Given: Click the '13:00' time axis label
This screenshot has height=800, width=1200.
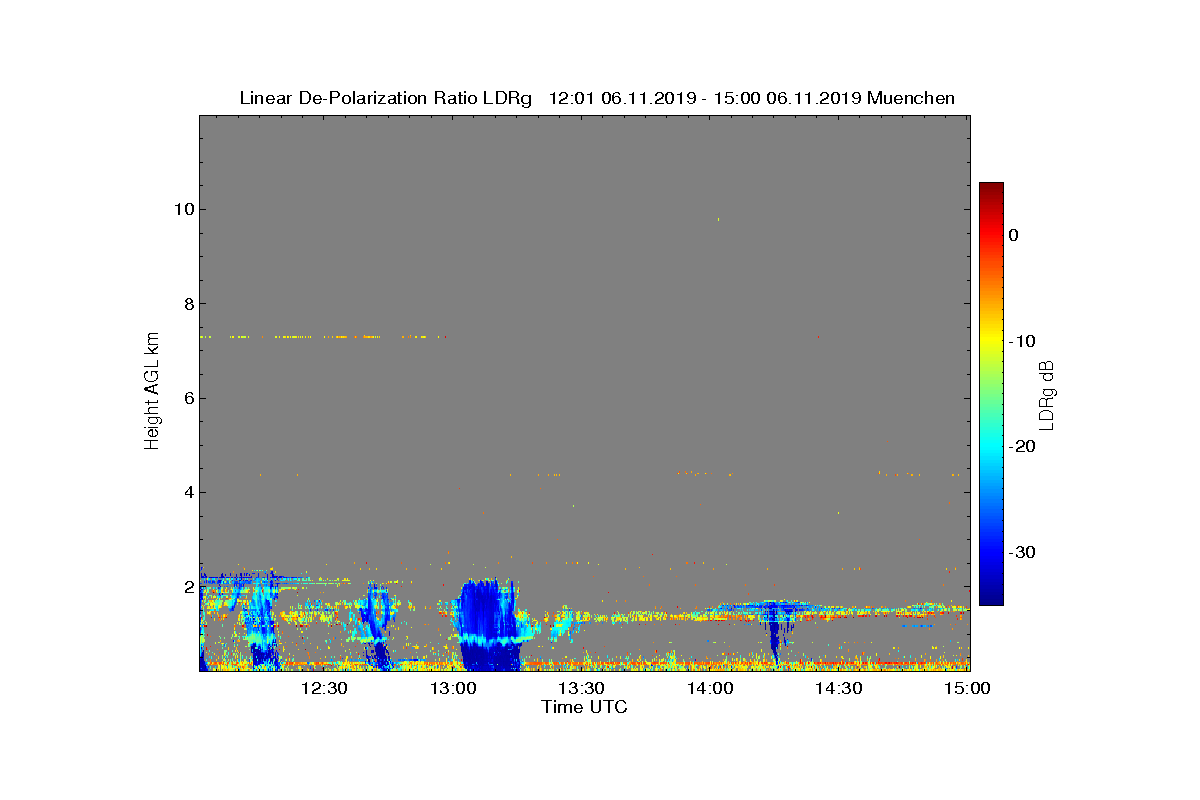Looking at the screenshot, I should tap(452, 688).
